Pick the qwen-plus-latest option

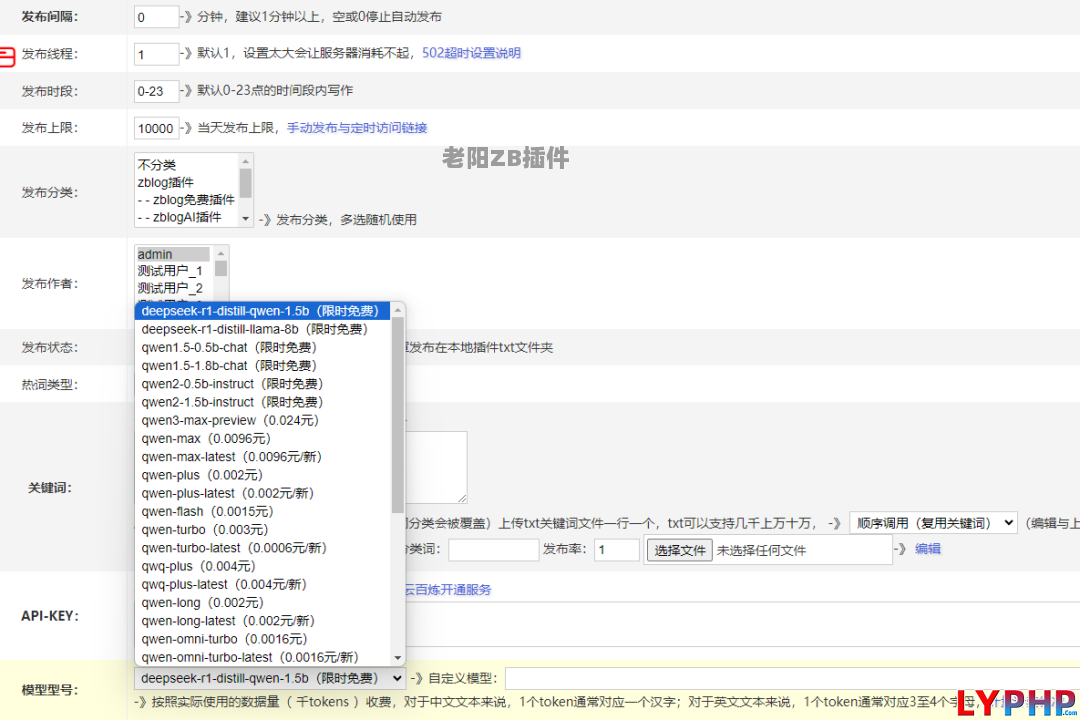tap(263, 493)
